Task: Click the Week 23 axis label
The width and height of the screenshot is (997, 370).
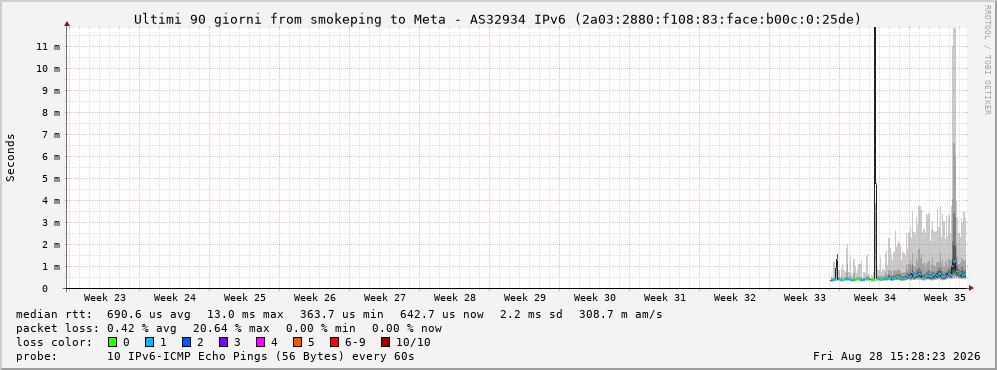Action: [105, 298]
